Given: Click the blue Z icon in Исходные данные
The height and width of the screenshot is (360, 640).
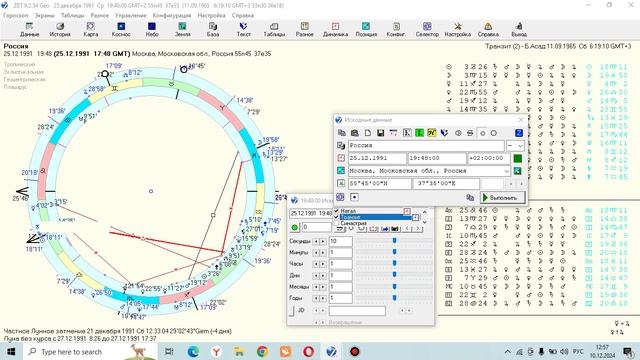Looking at the screenshot, I should tap(519, 133).
